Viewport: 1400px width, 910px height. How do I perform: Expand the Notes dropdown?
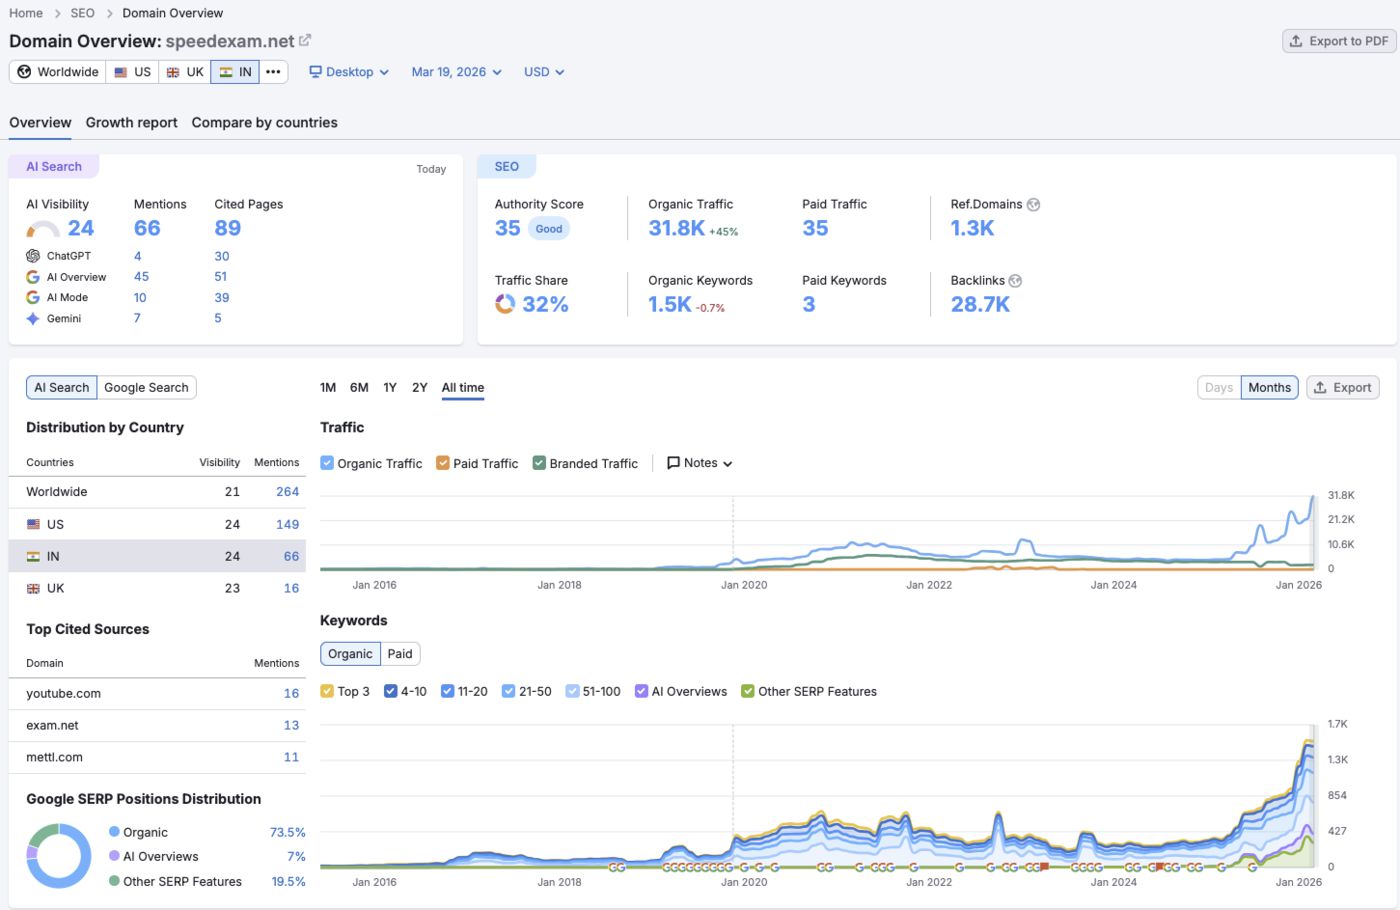pos(700,463)
